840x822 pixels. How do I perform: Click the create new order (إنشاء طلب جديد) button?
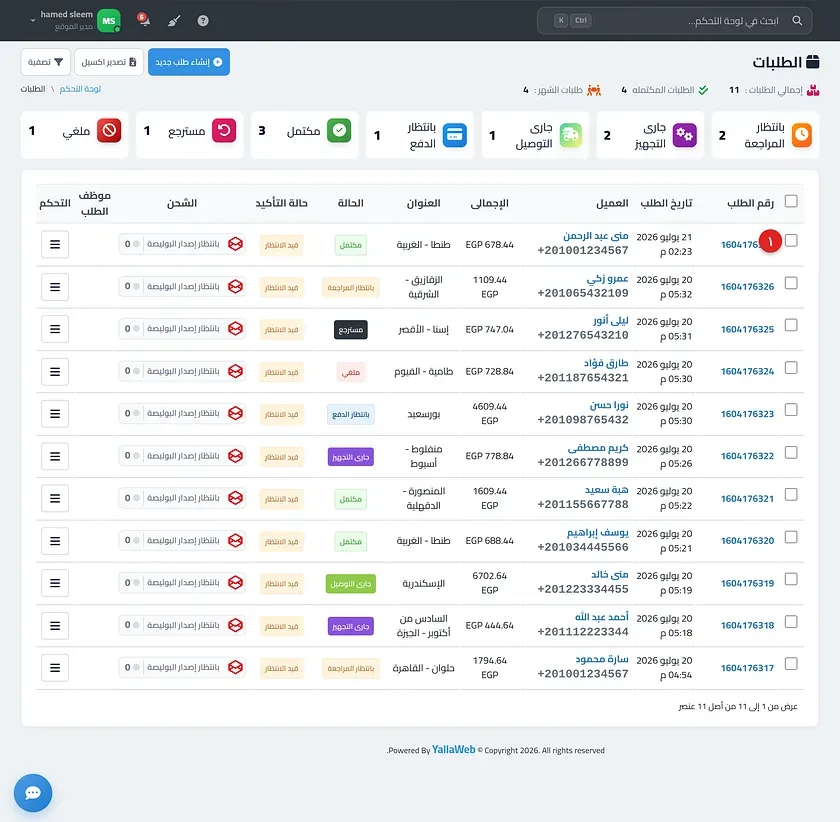tap(189, 62)
